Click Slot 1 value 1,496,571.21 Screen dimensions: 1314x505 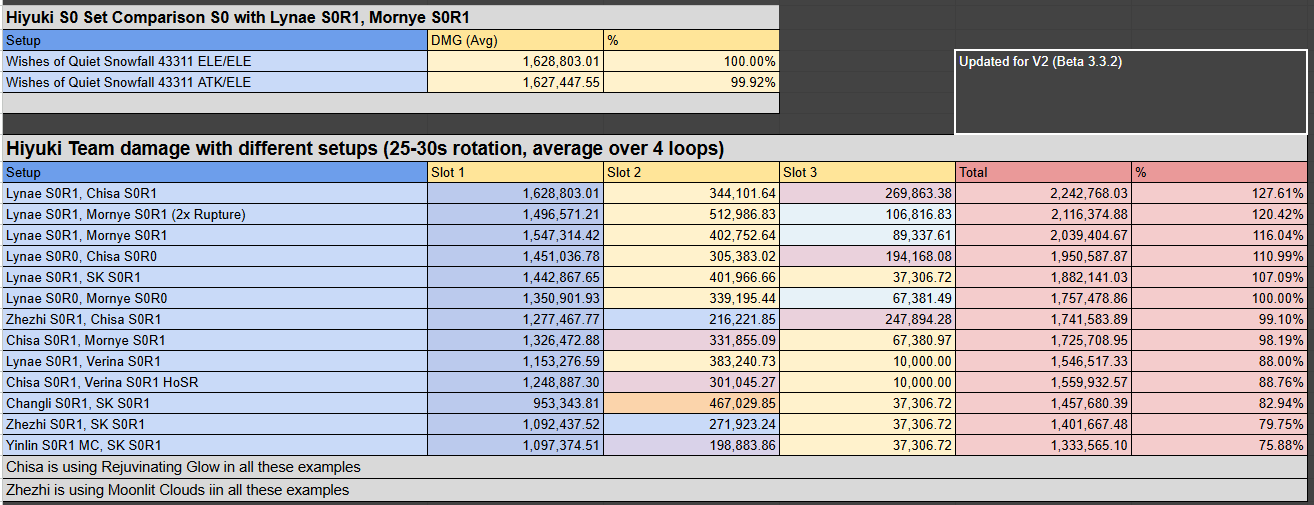515,214
